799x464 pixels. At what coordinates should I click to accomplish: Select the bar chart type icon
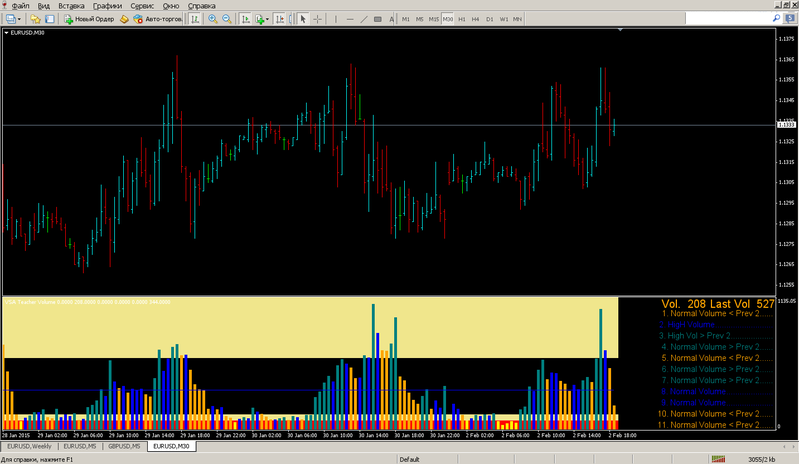click(195, 19)
